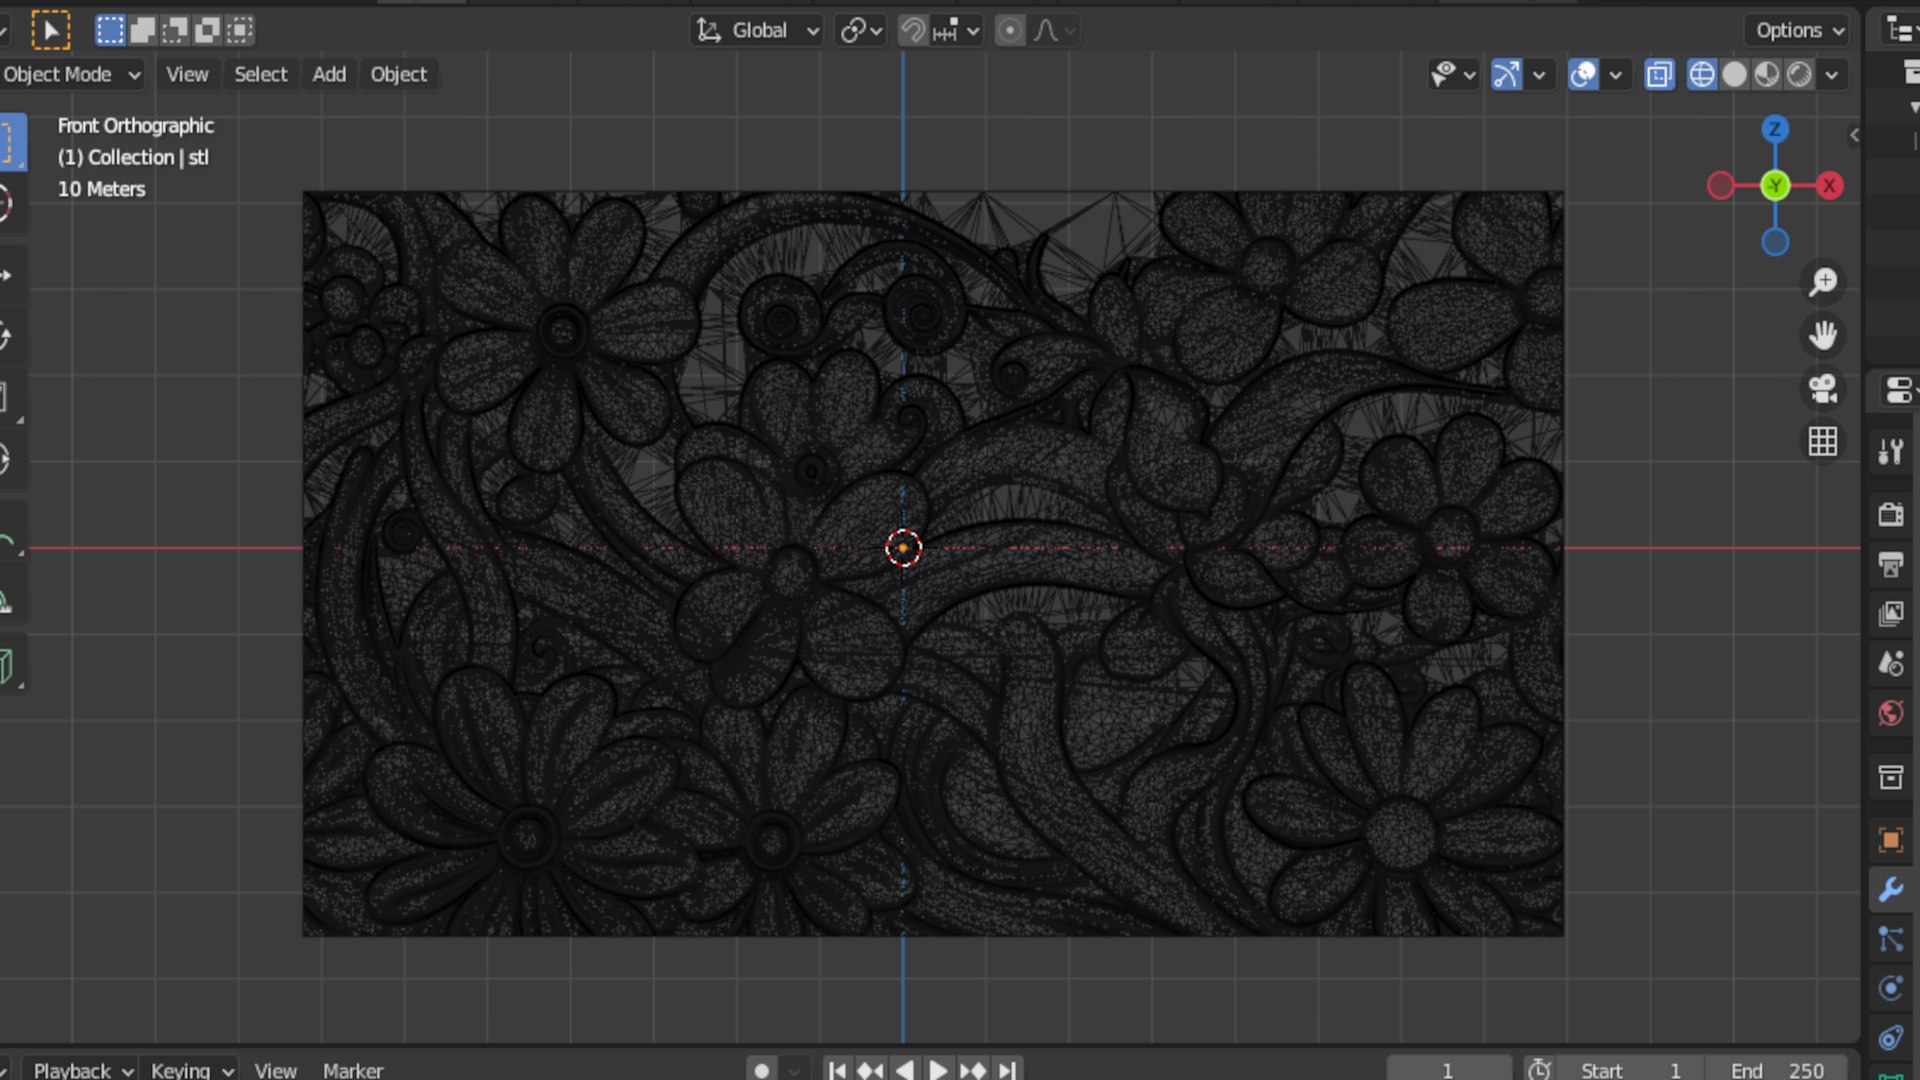
Task: Switch to Wireframe viewport shading
Action: tap(1701, 75)
